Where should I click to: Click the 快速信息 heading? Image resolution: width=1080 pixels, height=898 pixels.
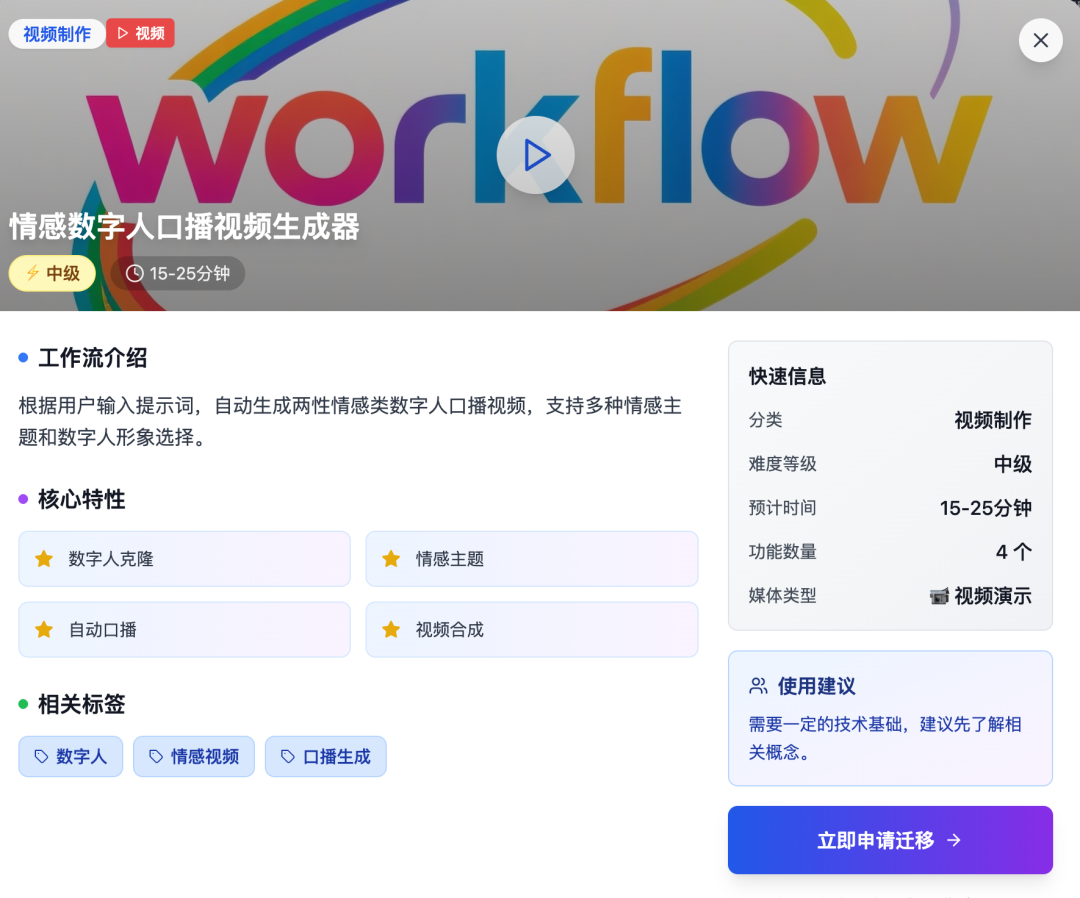point(787,376)
